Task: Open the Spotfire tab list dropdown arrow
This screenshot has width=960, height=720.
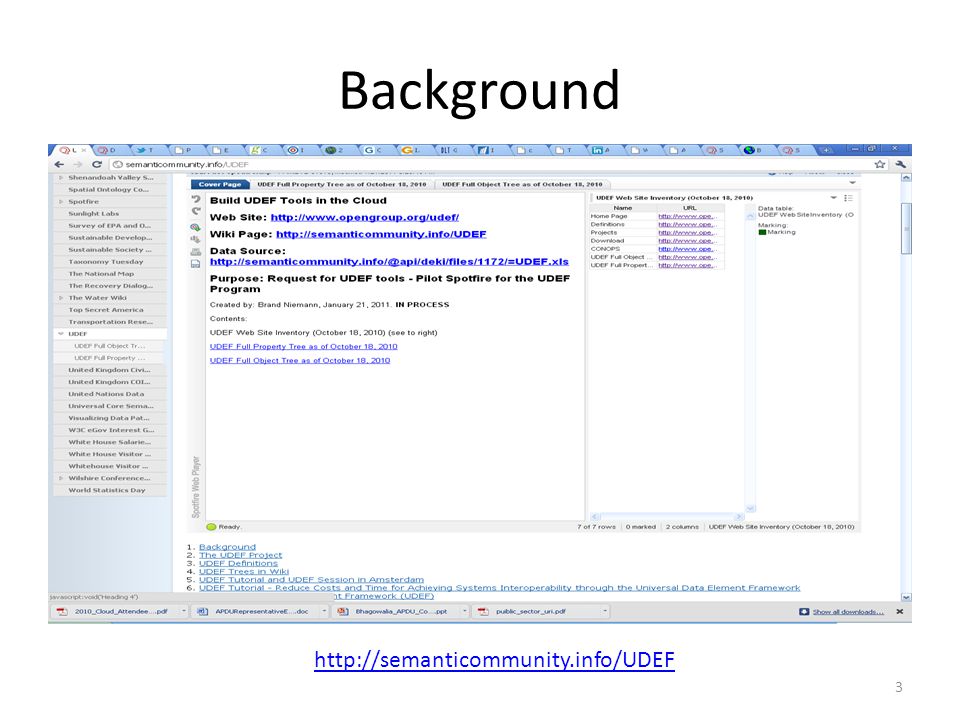Action: pyautogui.click(x=852, y=183)
